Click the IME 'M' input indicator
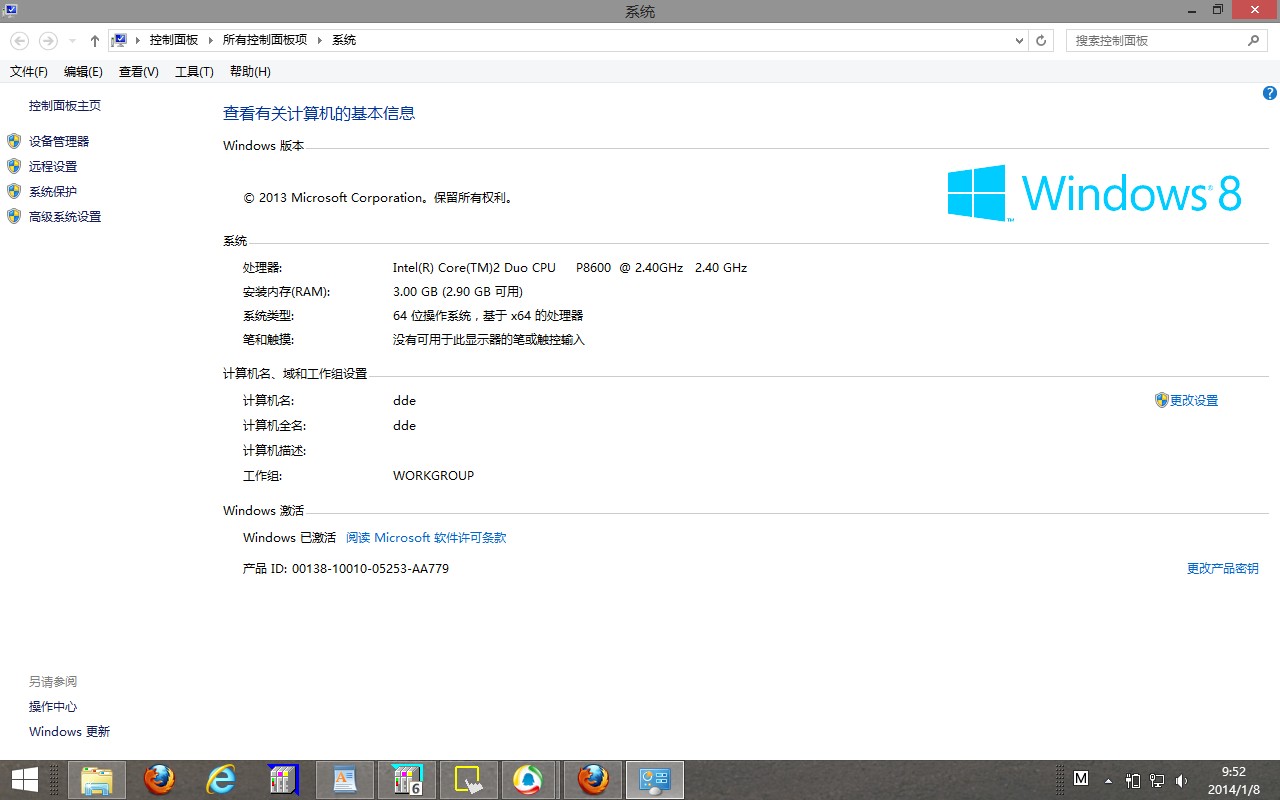The width and height of the screenshot is (1280, 800). [1081, 778]
